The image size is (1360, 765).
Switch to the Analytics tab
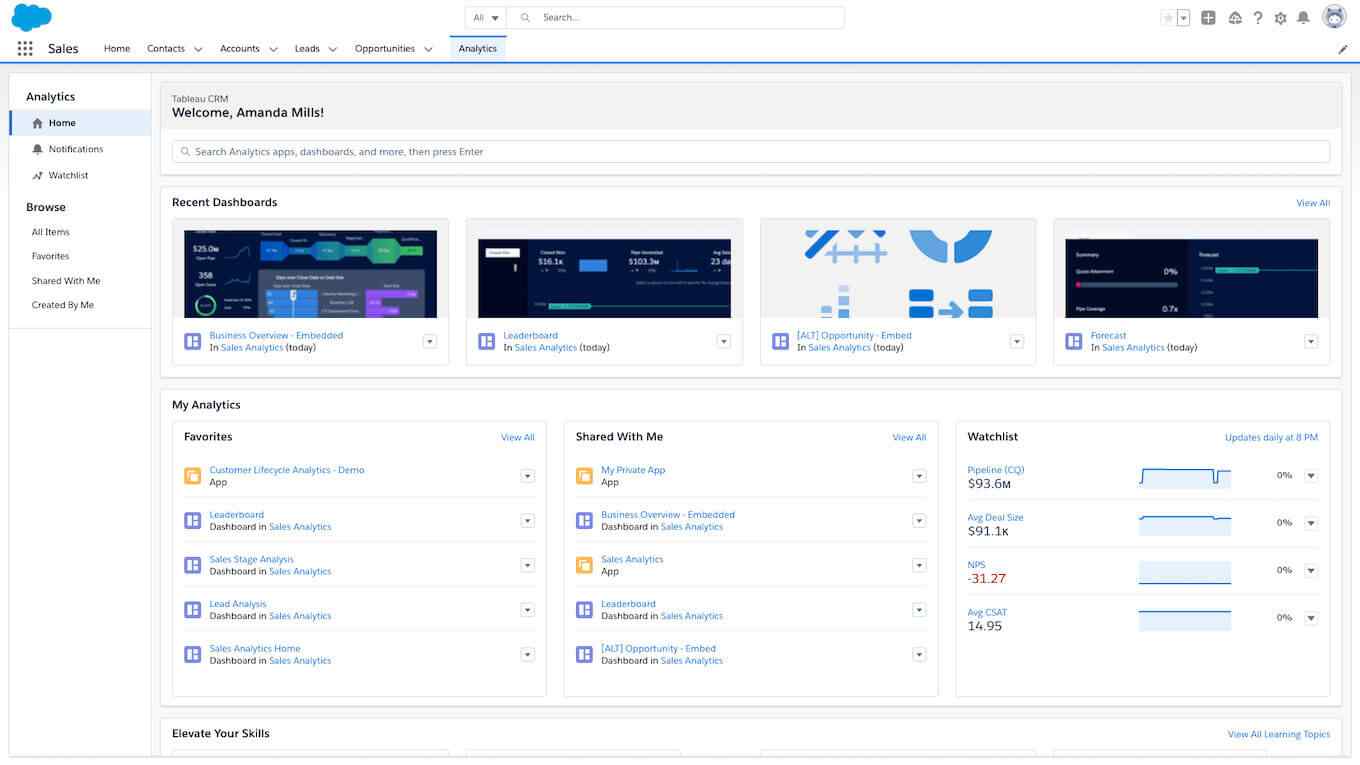pos(478,48)
